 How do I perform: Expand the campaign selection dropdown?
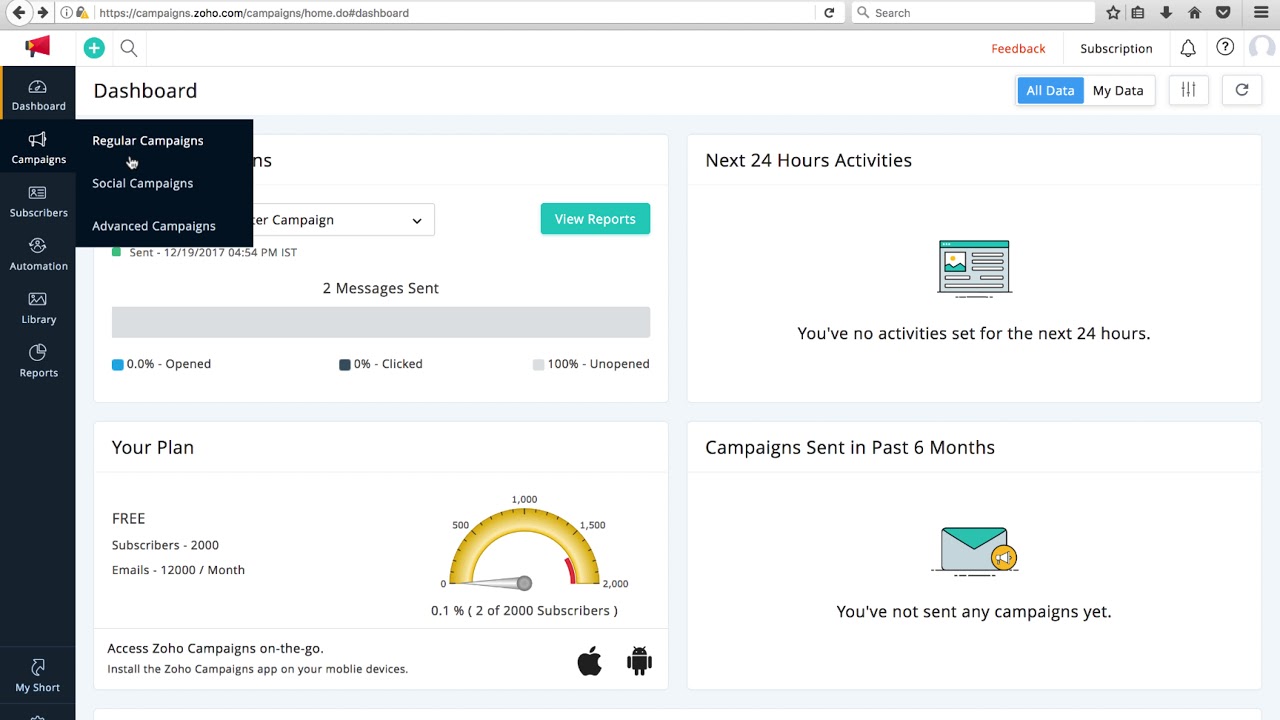click(x=416, y=219)
